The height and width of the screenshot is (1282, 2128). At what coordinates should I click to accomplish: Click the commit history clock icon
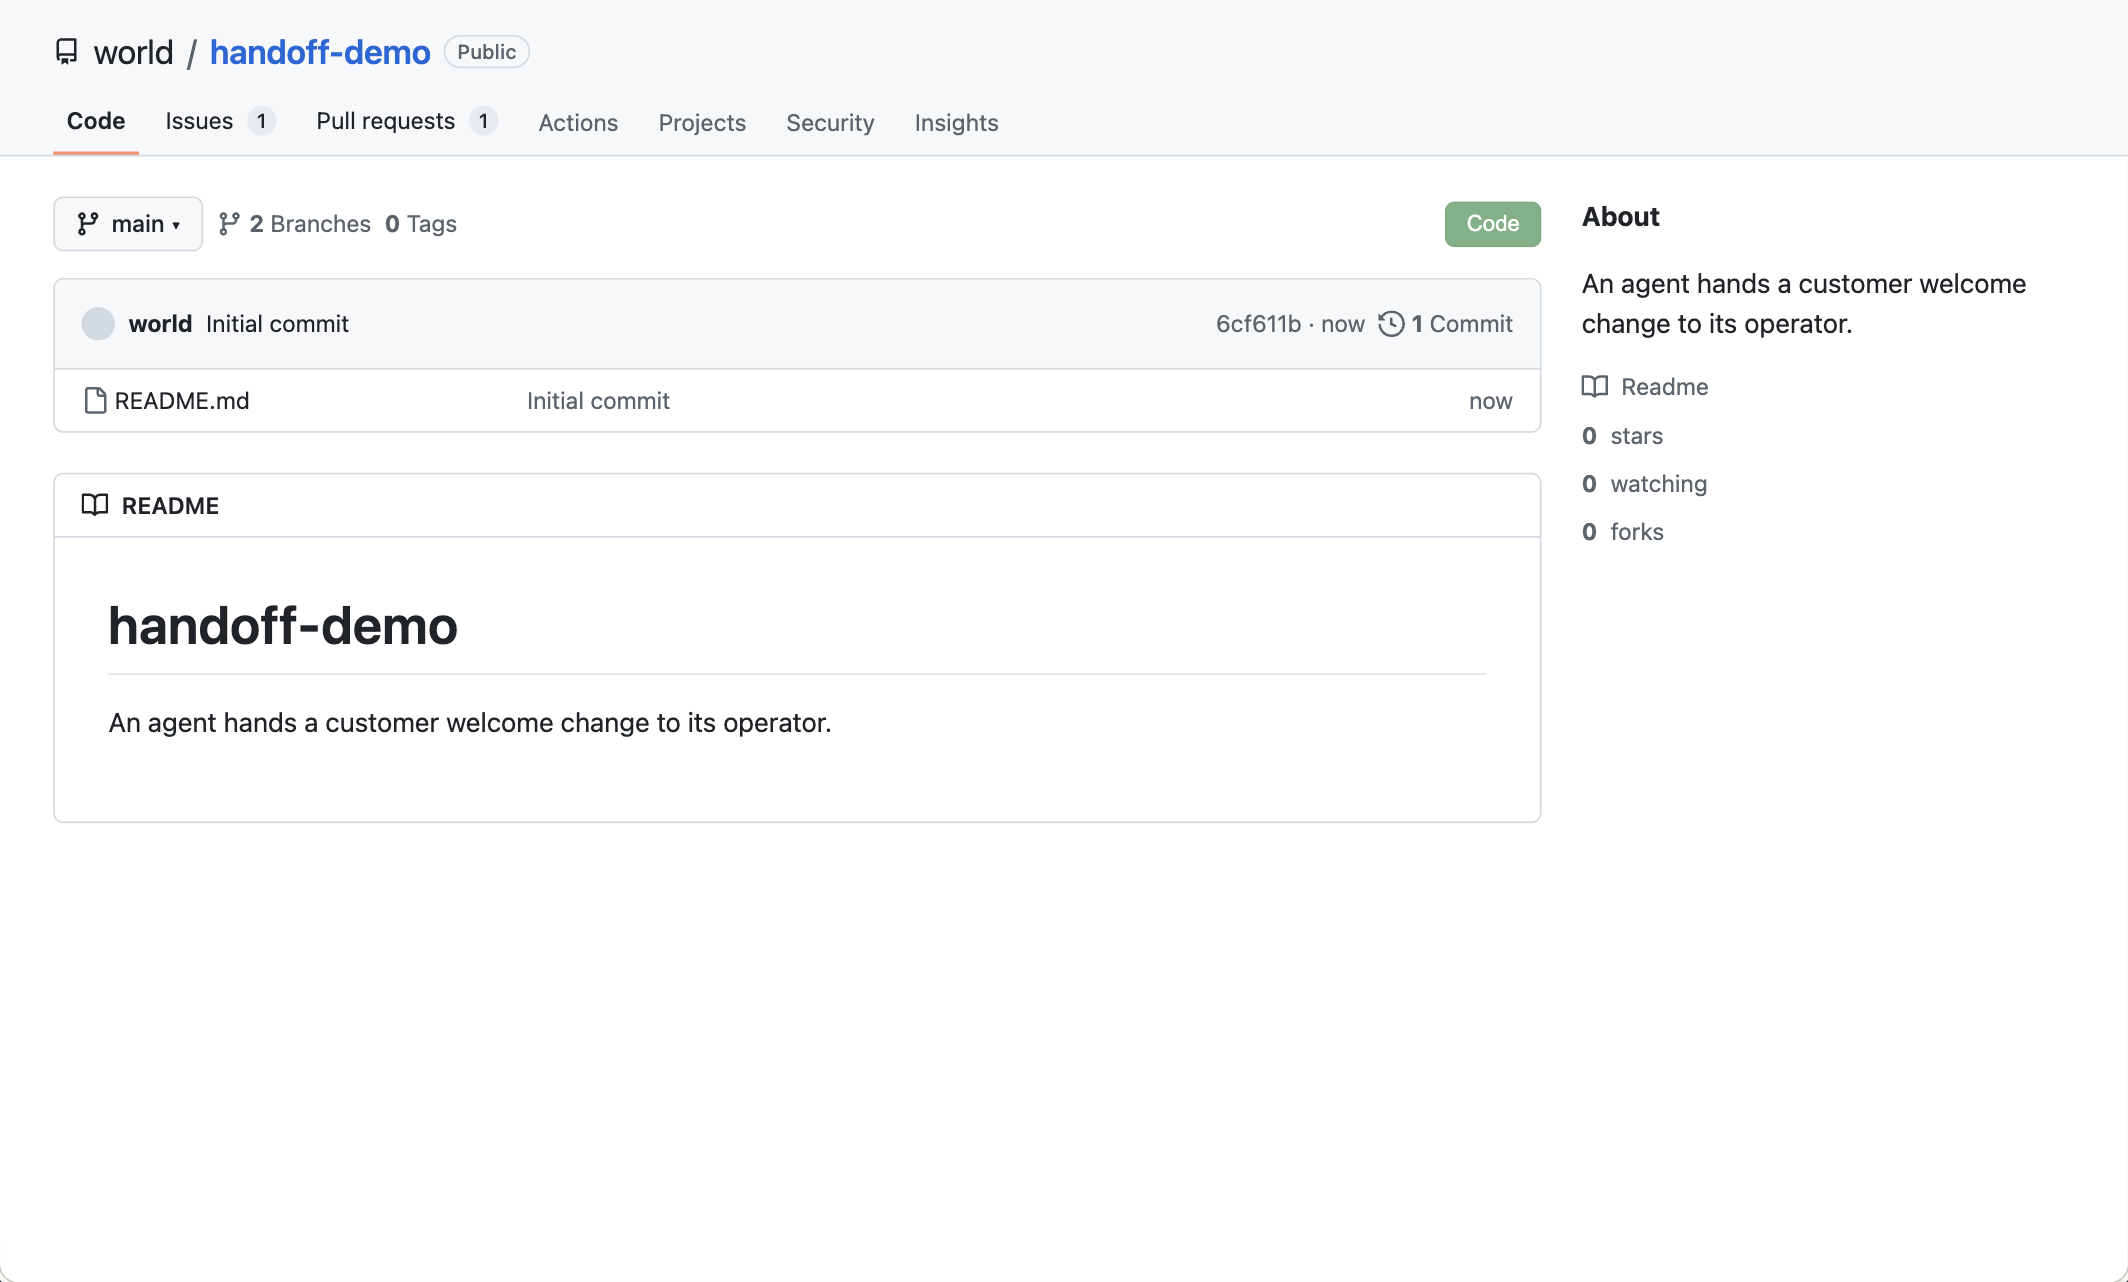[1391, 324]
